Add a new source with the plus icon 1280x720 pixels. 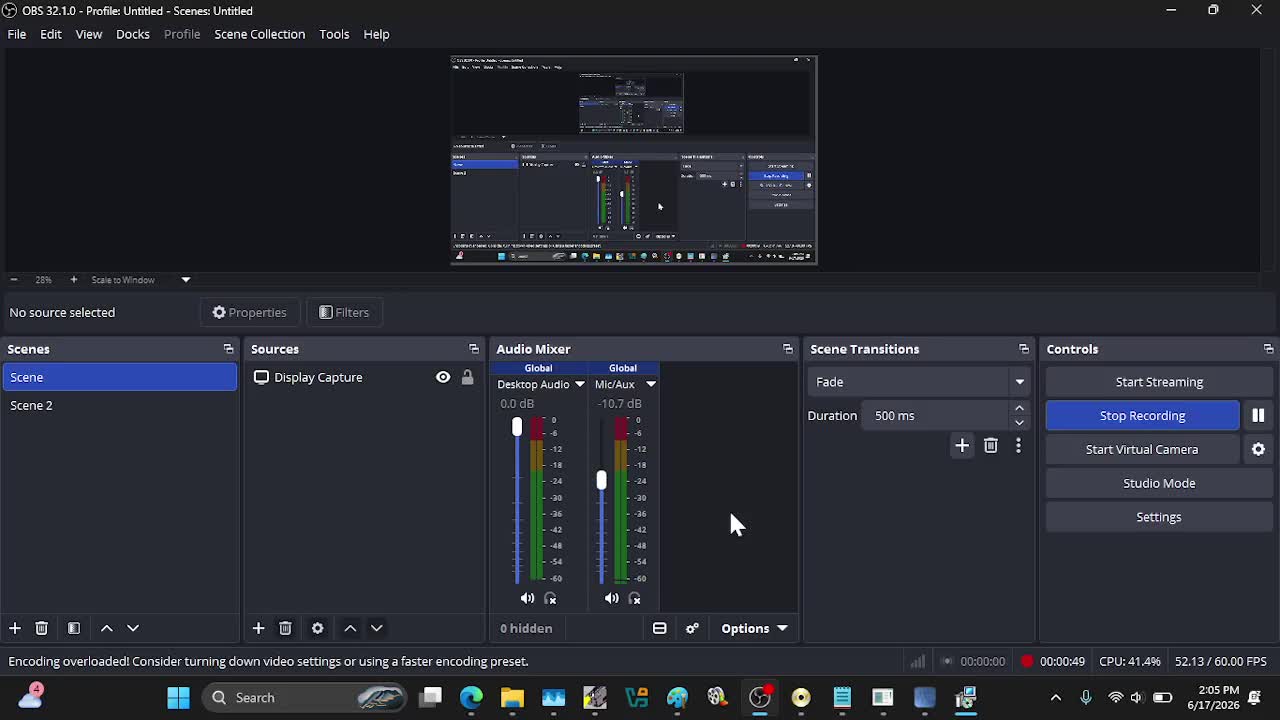pos(258,628)
